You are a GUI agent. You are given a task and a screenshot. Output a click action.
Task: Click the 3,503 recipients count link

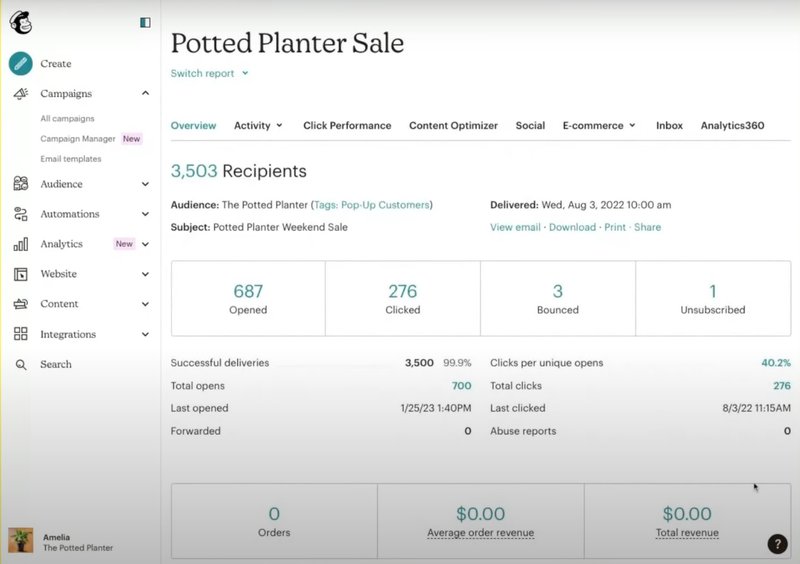tap(194, 171)
